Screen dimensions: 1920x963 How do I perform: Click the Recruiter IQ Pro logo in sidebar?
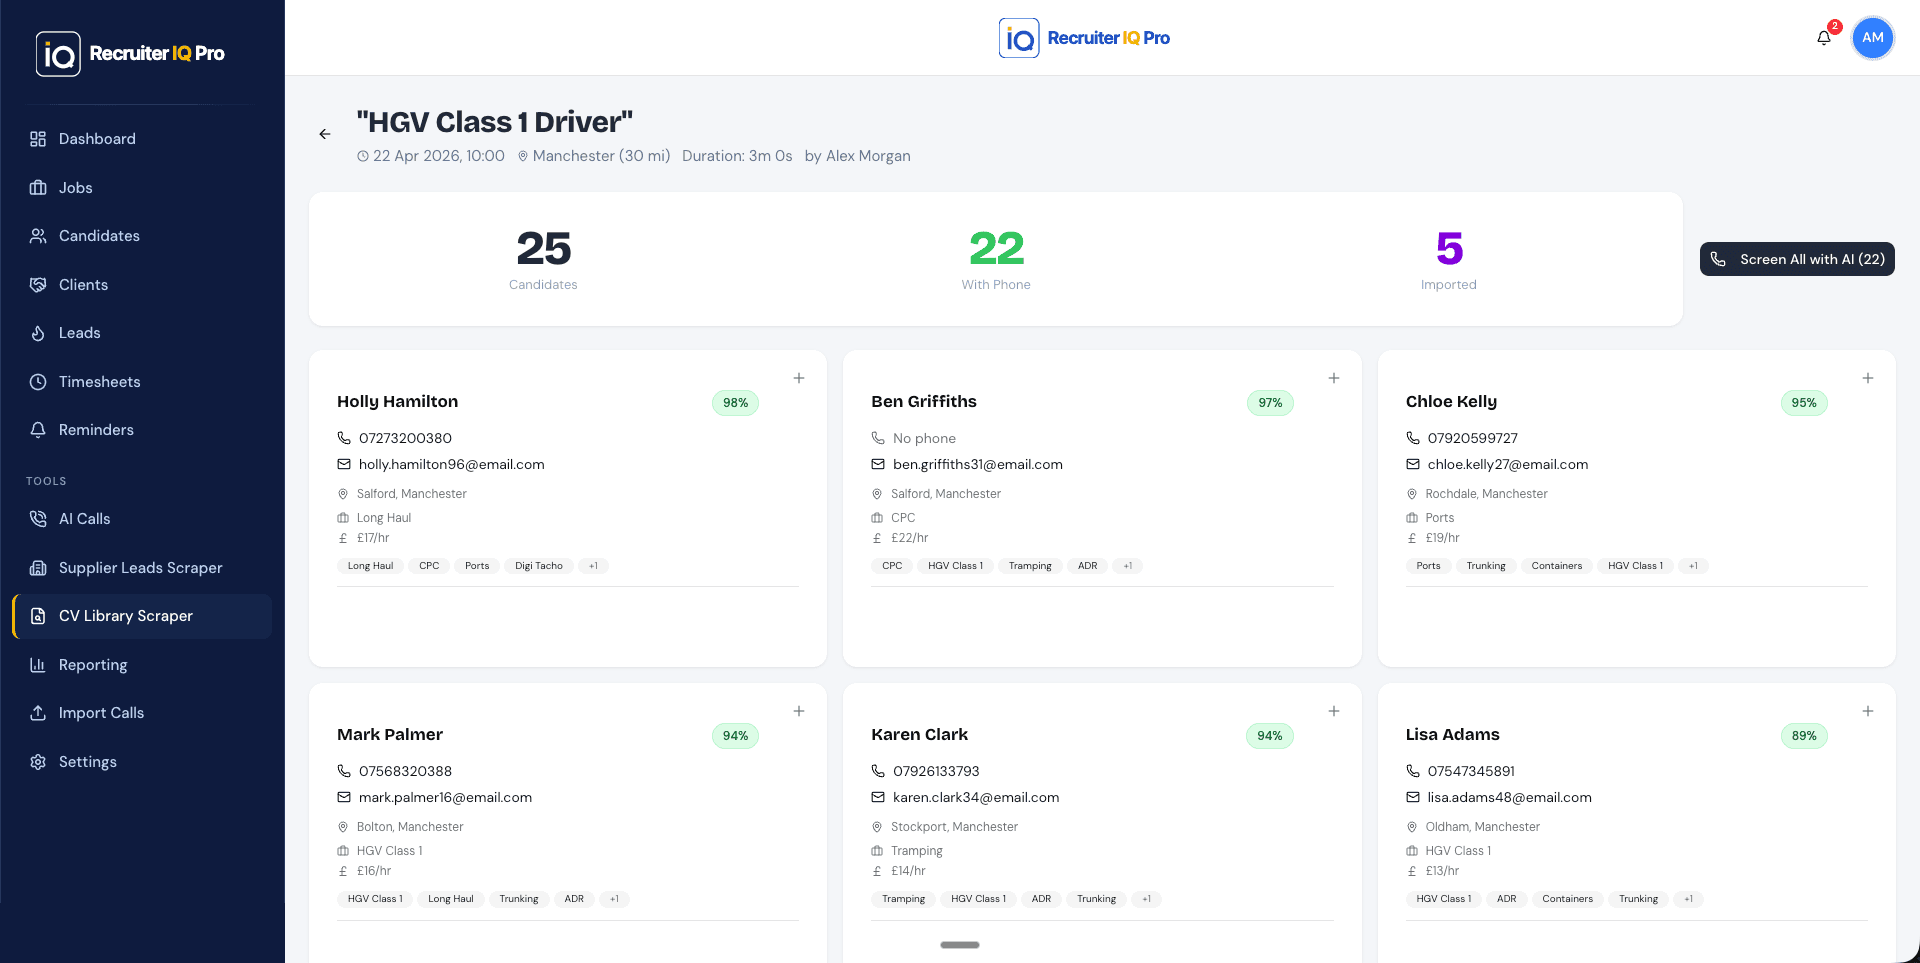(x=130, y=53)
